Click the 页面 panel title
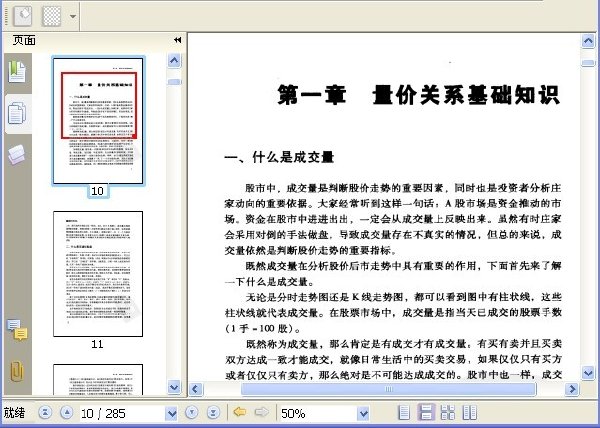This screenshot has height=428, width=600. pos(24,40)
